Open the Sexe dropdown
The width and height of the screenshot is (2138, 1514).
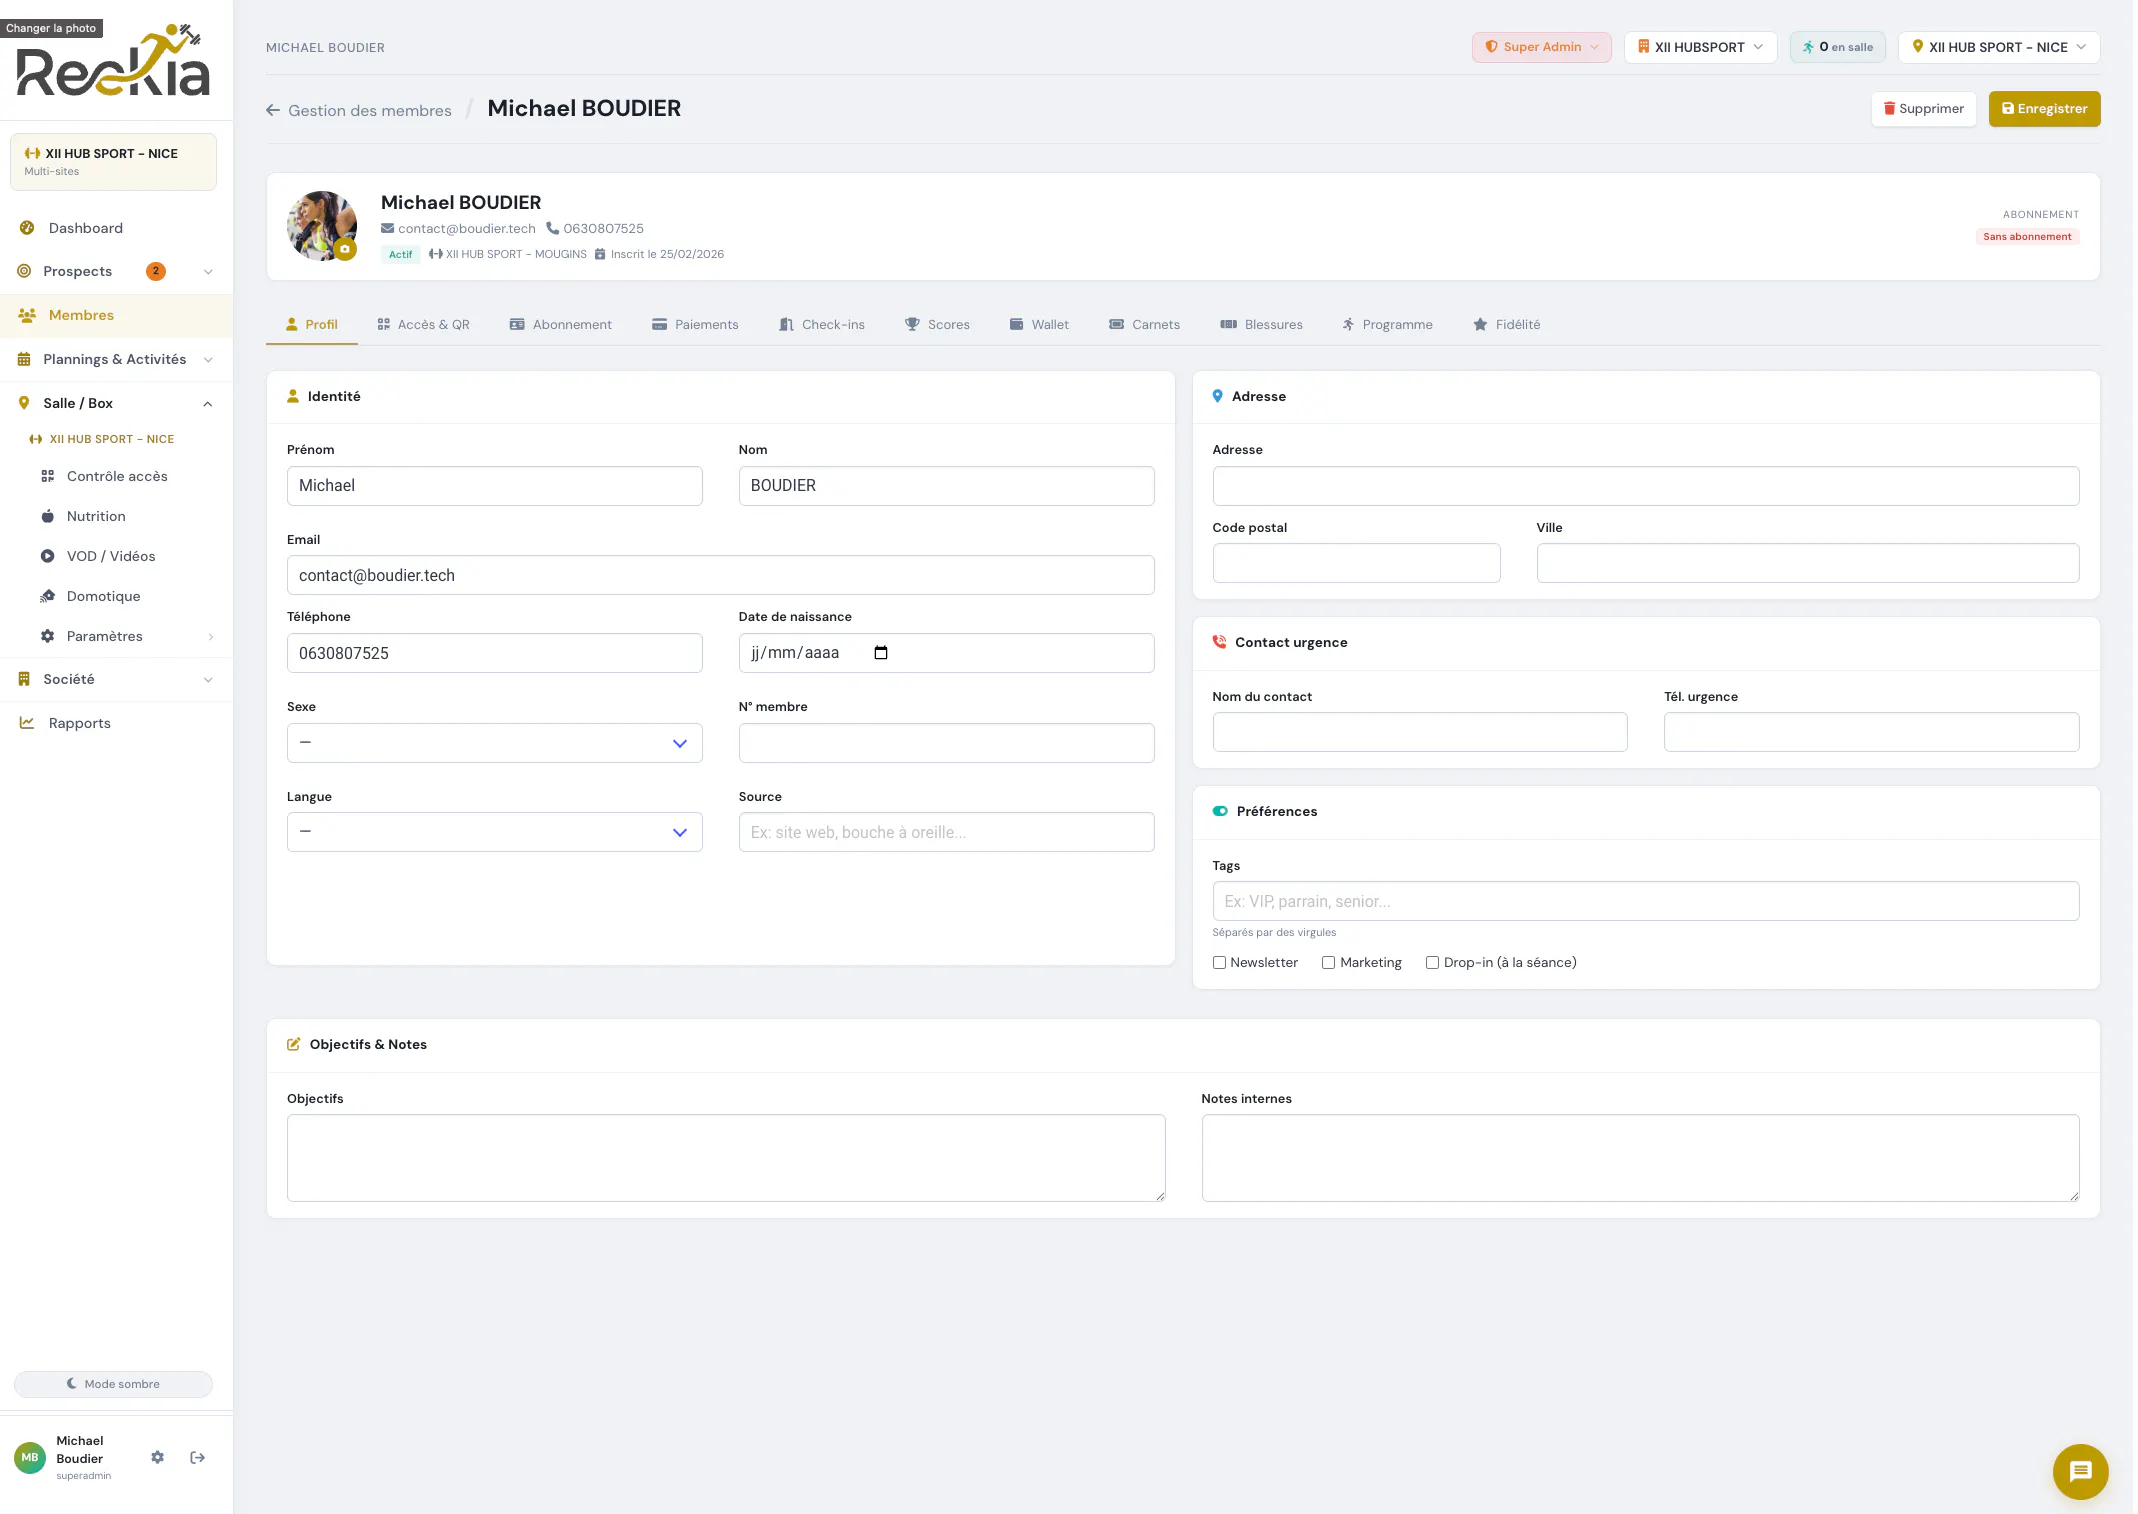coord(495,743)
